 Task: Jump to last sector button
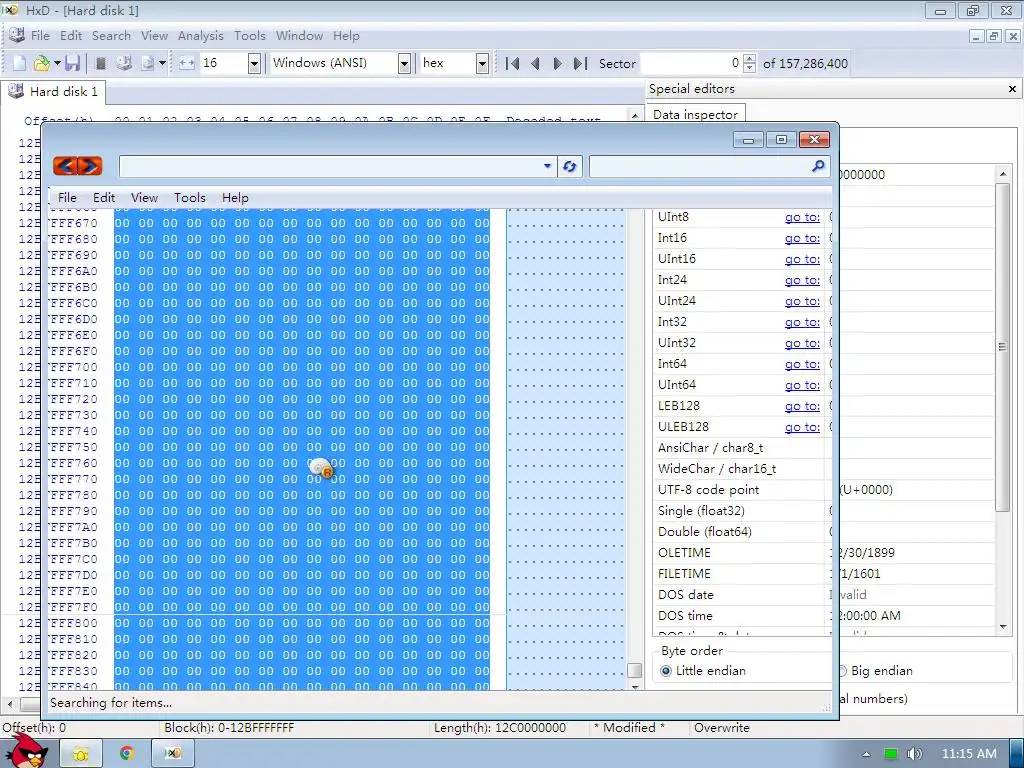tap(580, 63)
